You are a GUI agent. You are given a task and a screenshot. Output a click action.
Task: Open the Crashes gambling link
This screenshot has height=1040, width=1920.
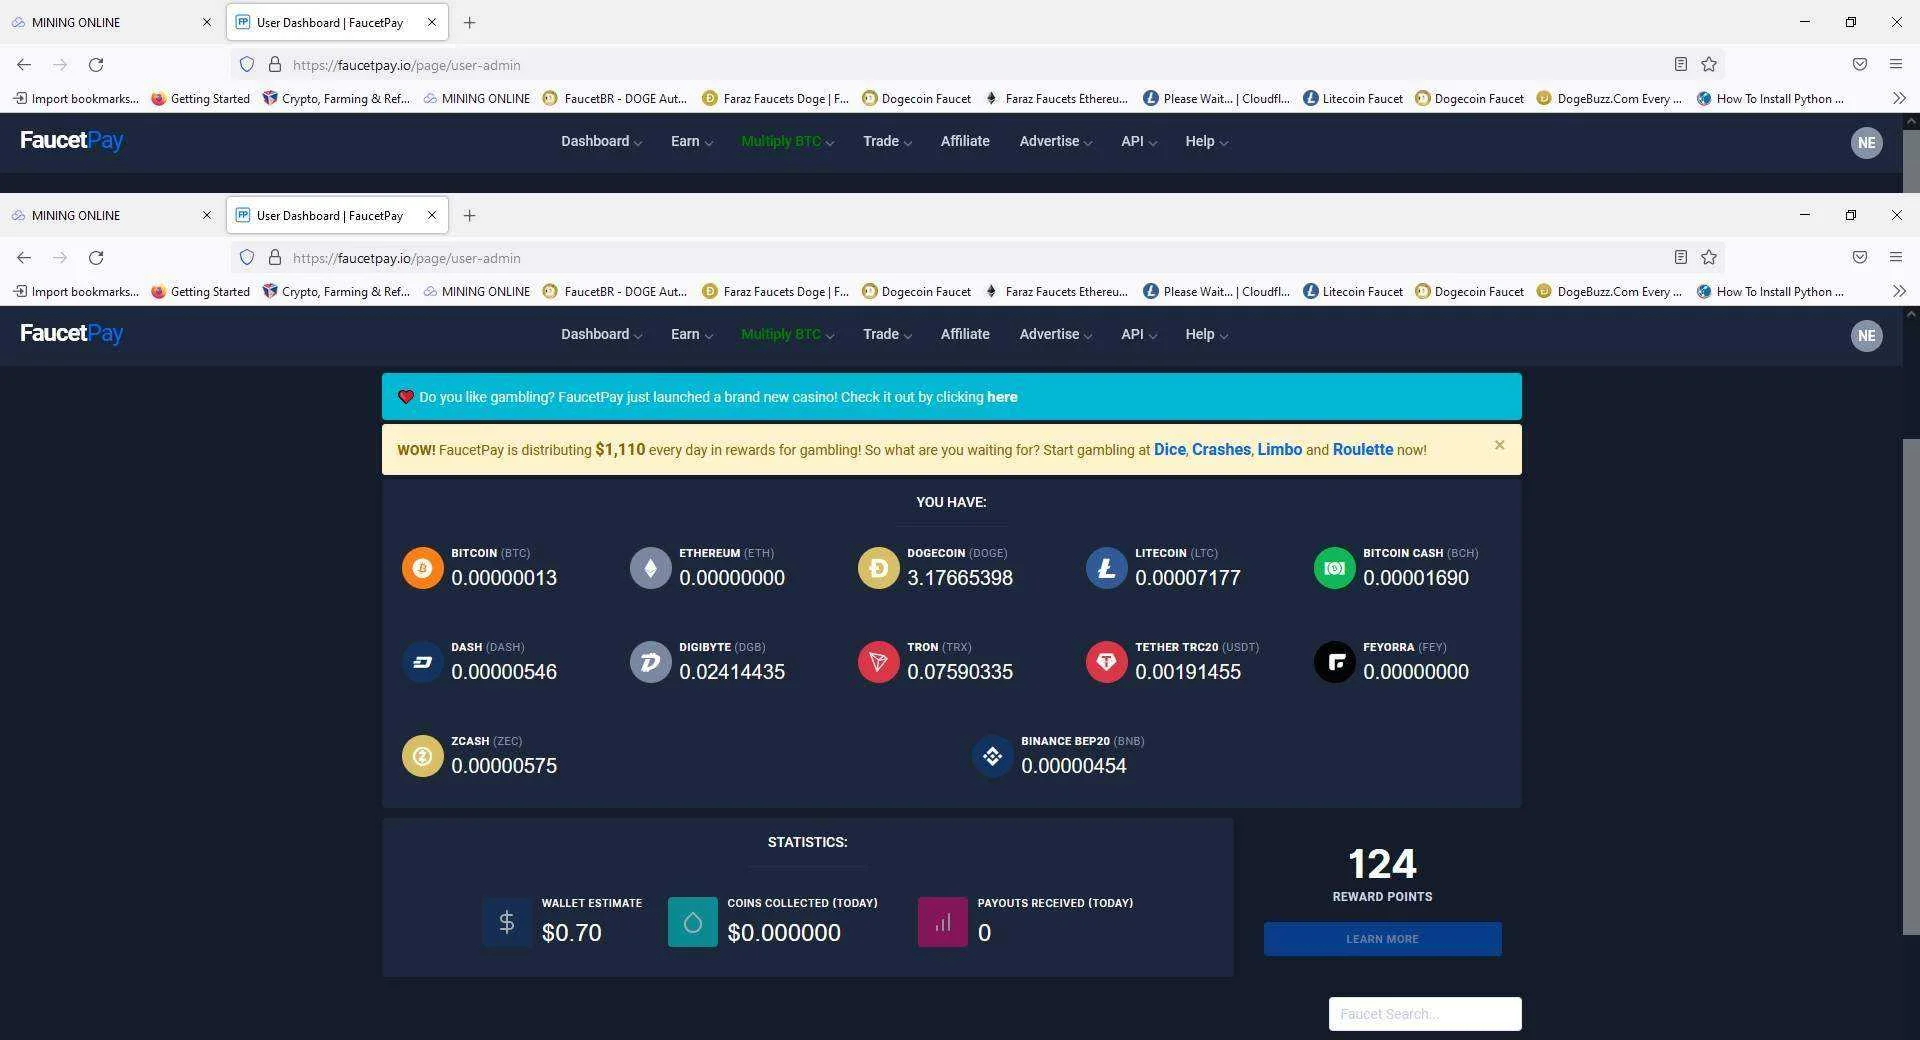pyautogui.click(x=1221, y=450)
